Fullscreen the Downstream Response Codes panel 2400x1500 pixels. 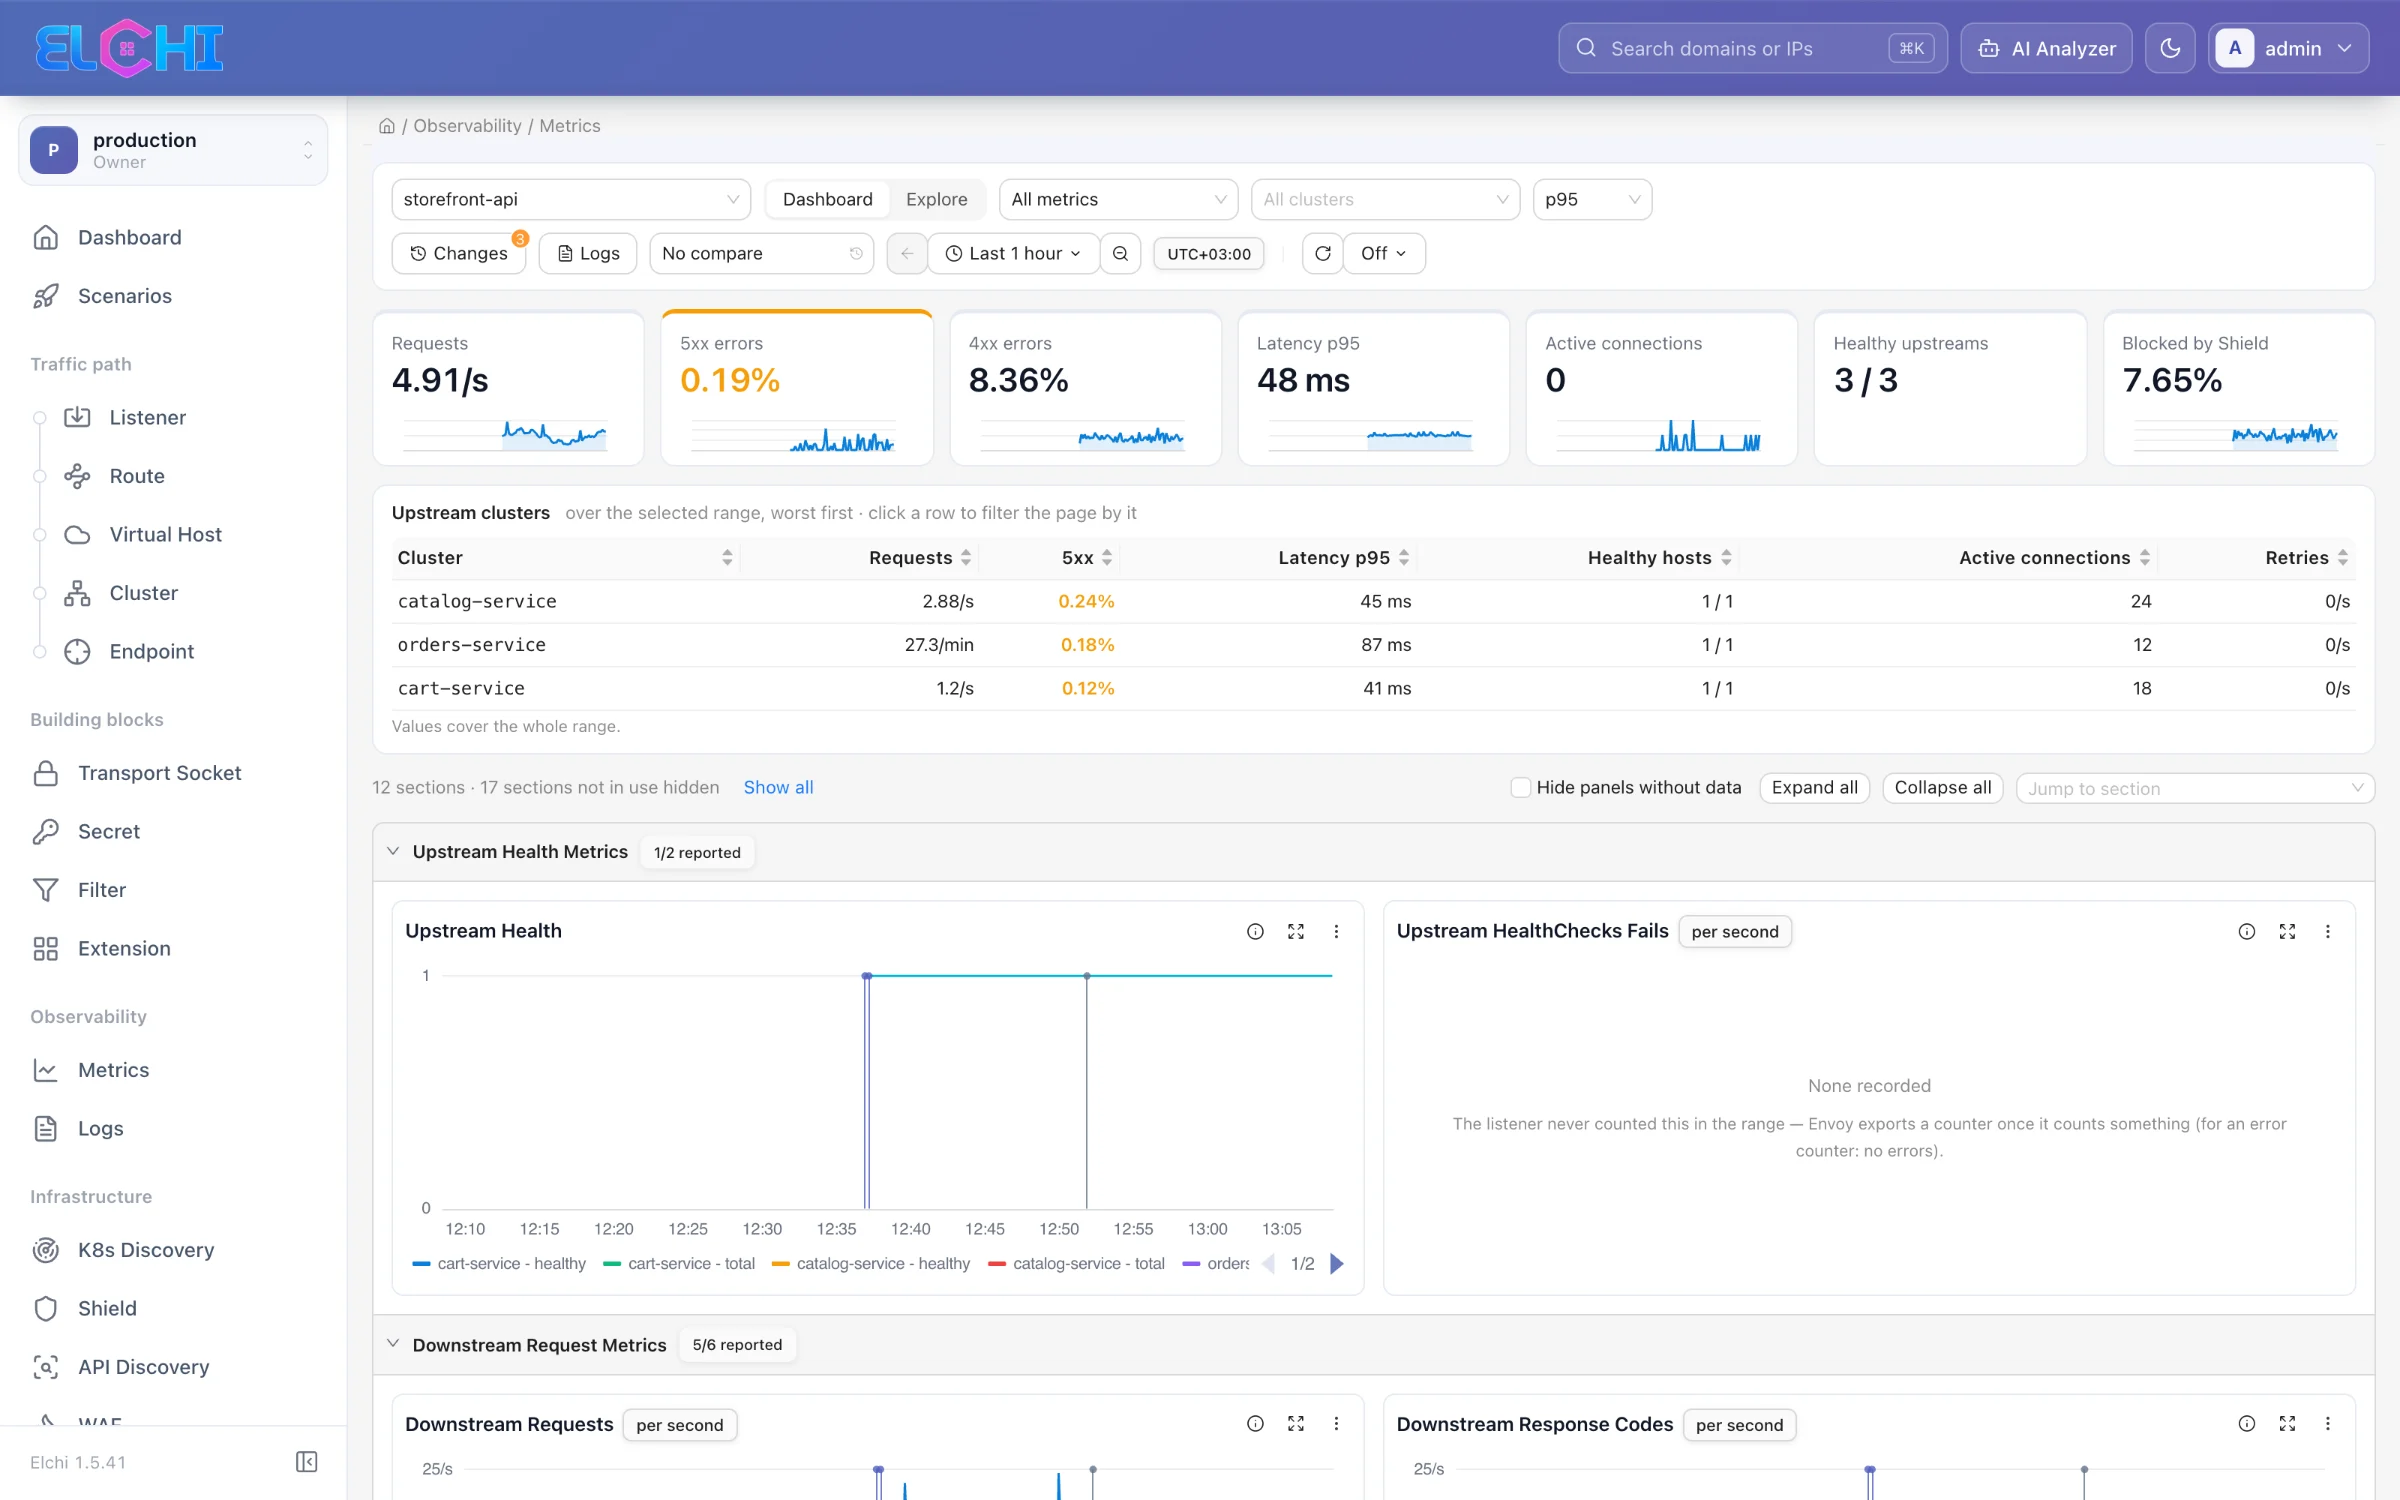click(x=2287, y=1423)
